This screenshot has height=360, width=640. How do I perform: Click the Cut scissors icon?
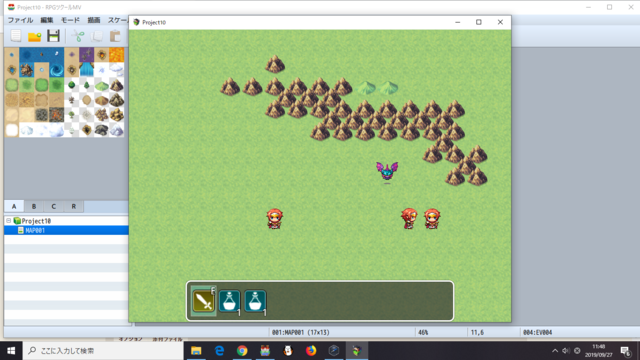pyautogui.click(x=78, y=36)
